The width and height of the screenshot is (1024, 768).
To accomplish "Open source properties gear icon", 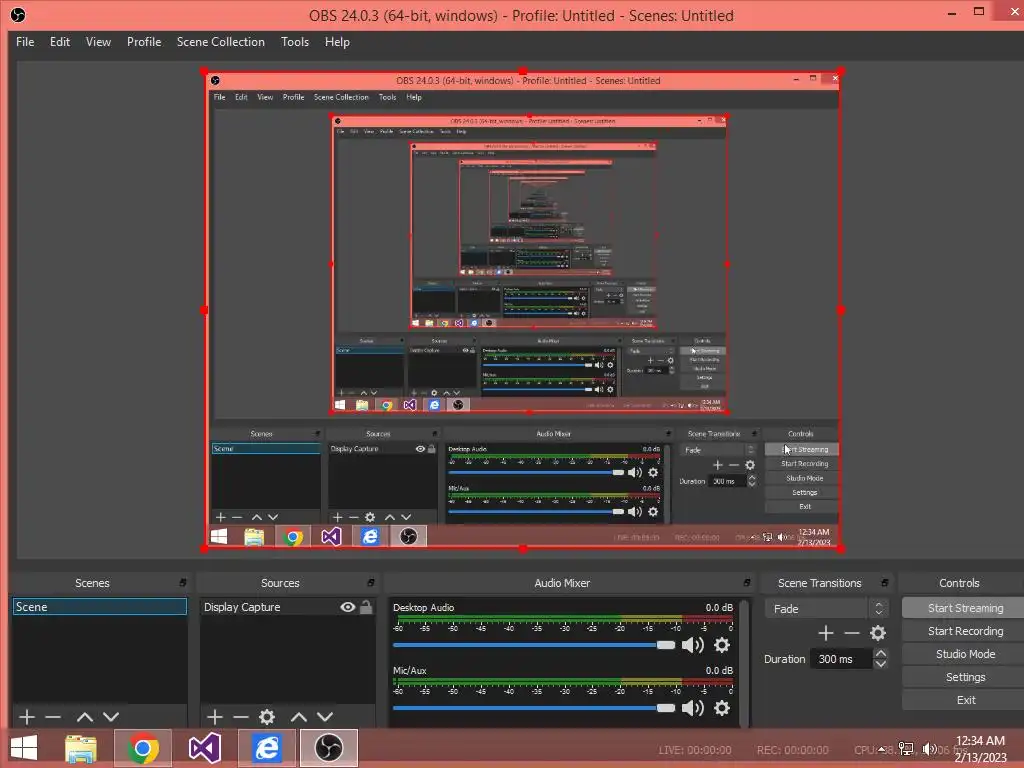I will coord(267,717).
